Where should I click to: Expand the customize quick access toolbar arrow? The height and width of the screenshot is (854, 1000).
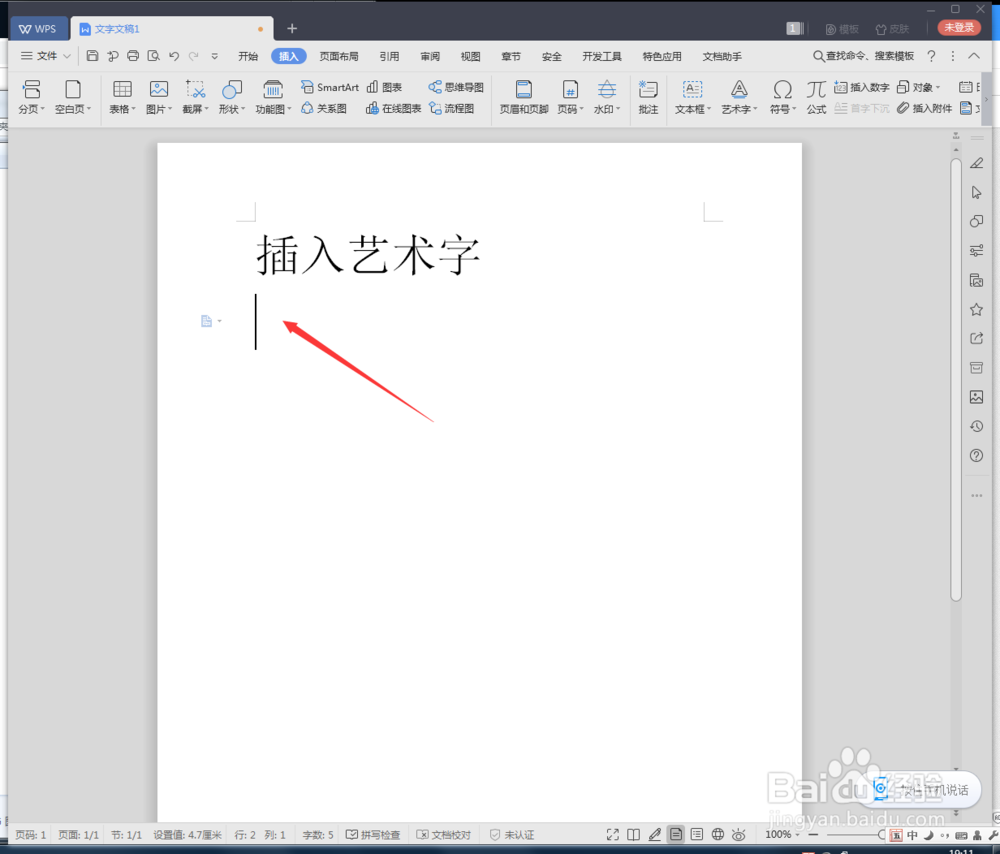coord(214,56)
